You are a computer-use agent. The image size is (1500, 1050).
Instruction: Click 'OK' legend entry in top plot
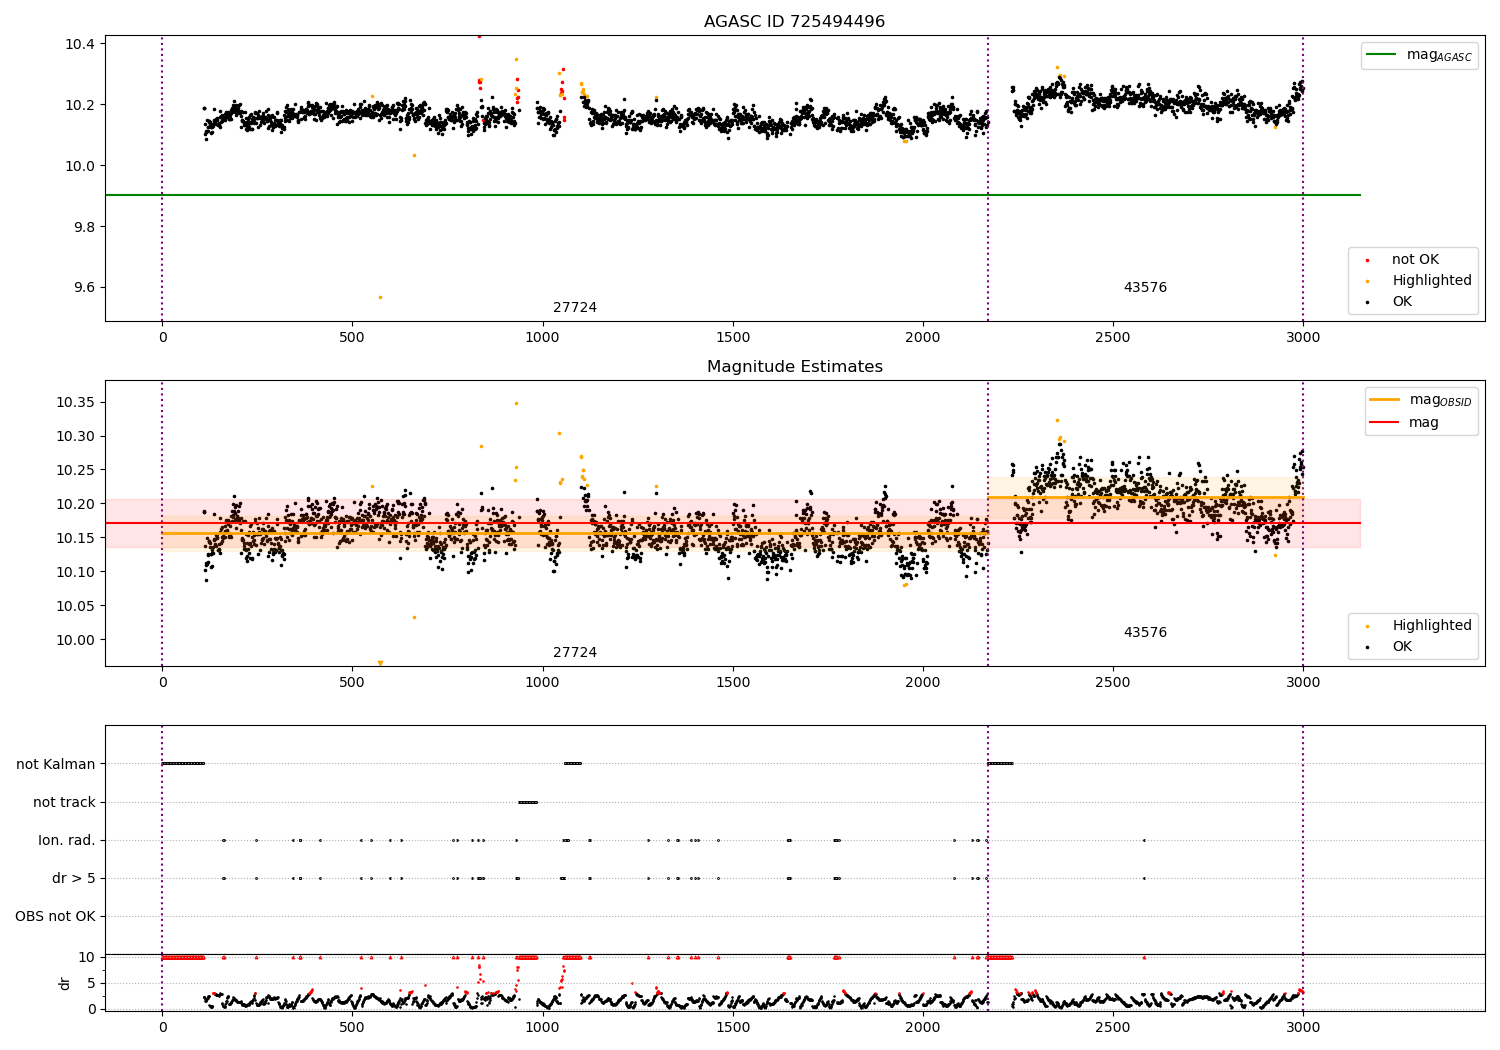point(1402,302)
